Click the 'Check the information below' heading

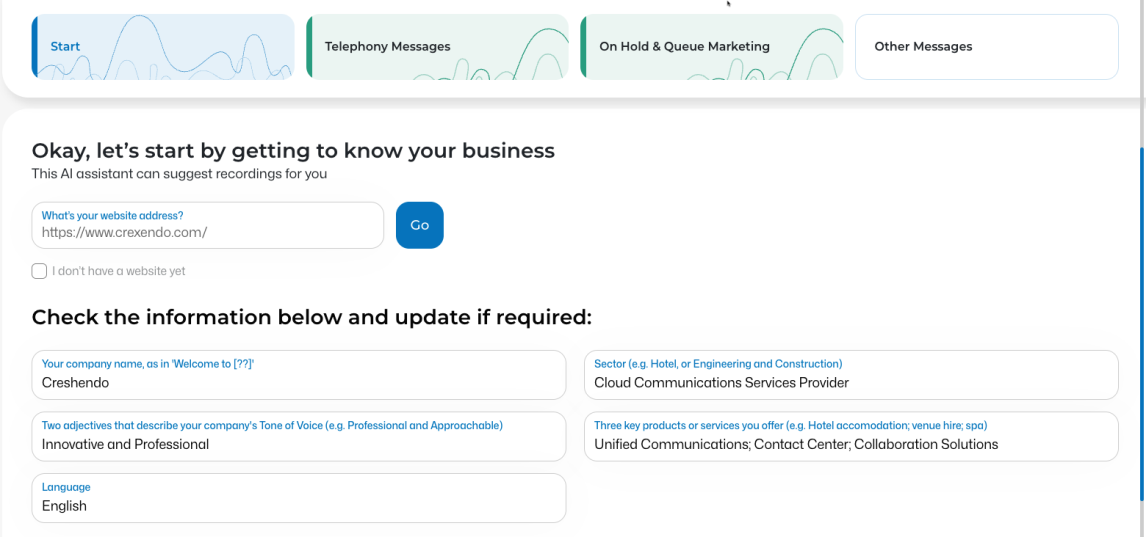click(x=311, y=318)
